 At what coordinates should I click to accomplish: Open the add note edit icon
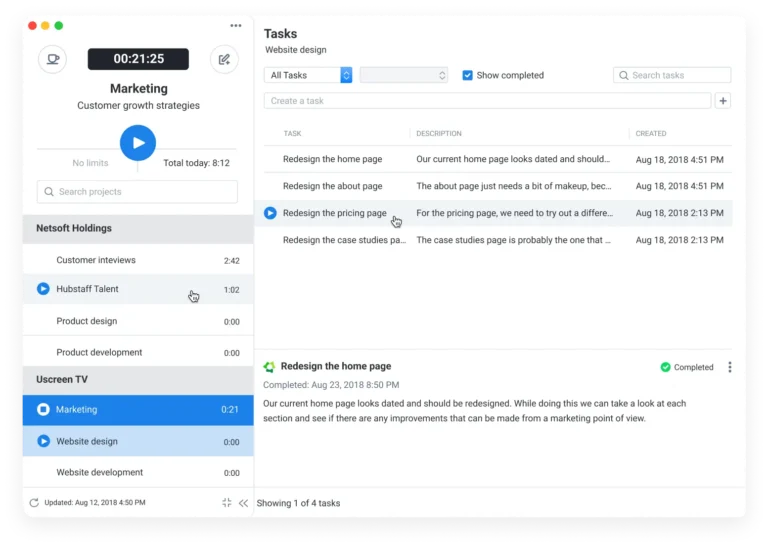point(224,59)
